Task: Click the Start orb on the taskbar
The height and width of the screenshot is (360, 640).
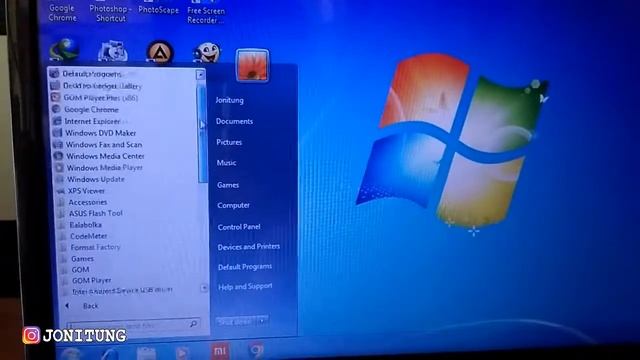Action: 72,354
